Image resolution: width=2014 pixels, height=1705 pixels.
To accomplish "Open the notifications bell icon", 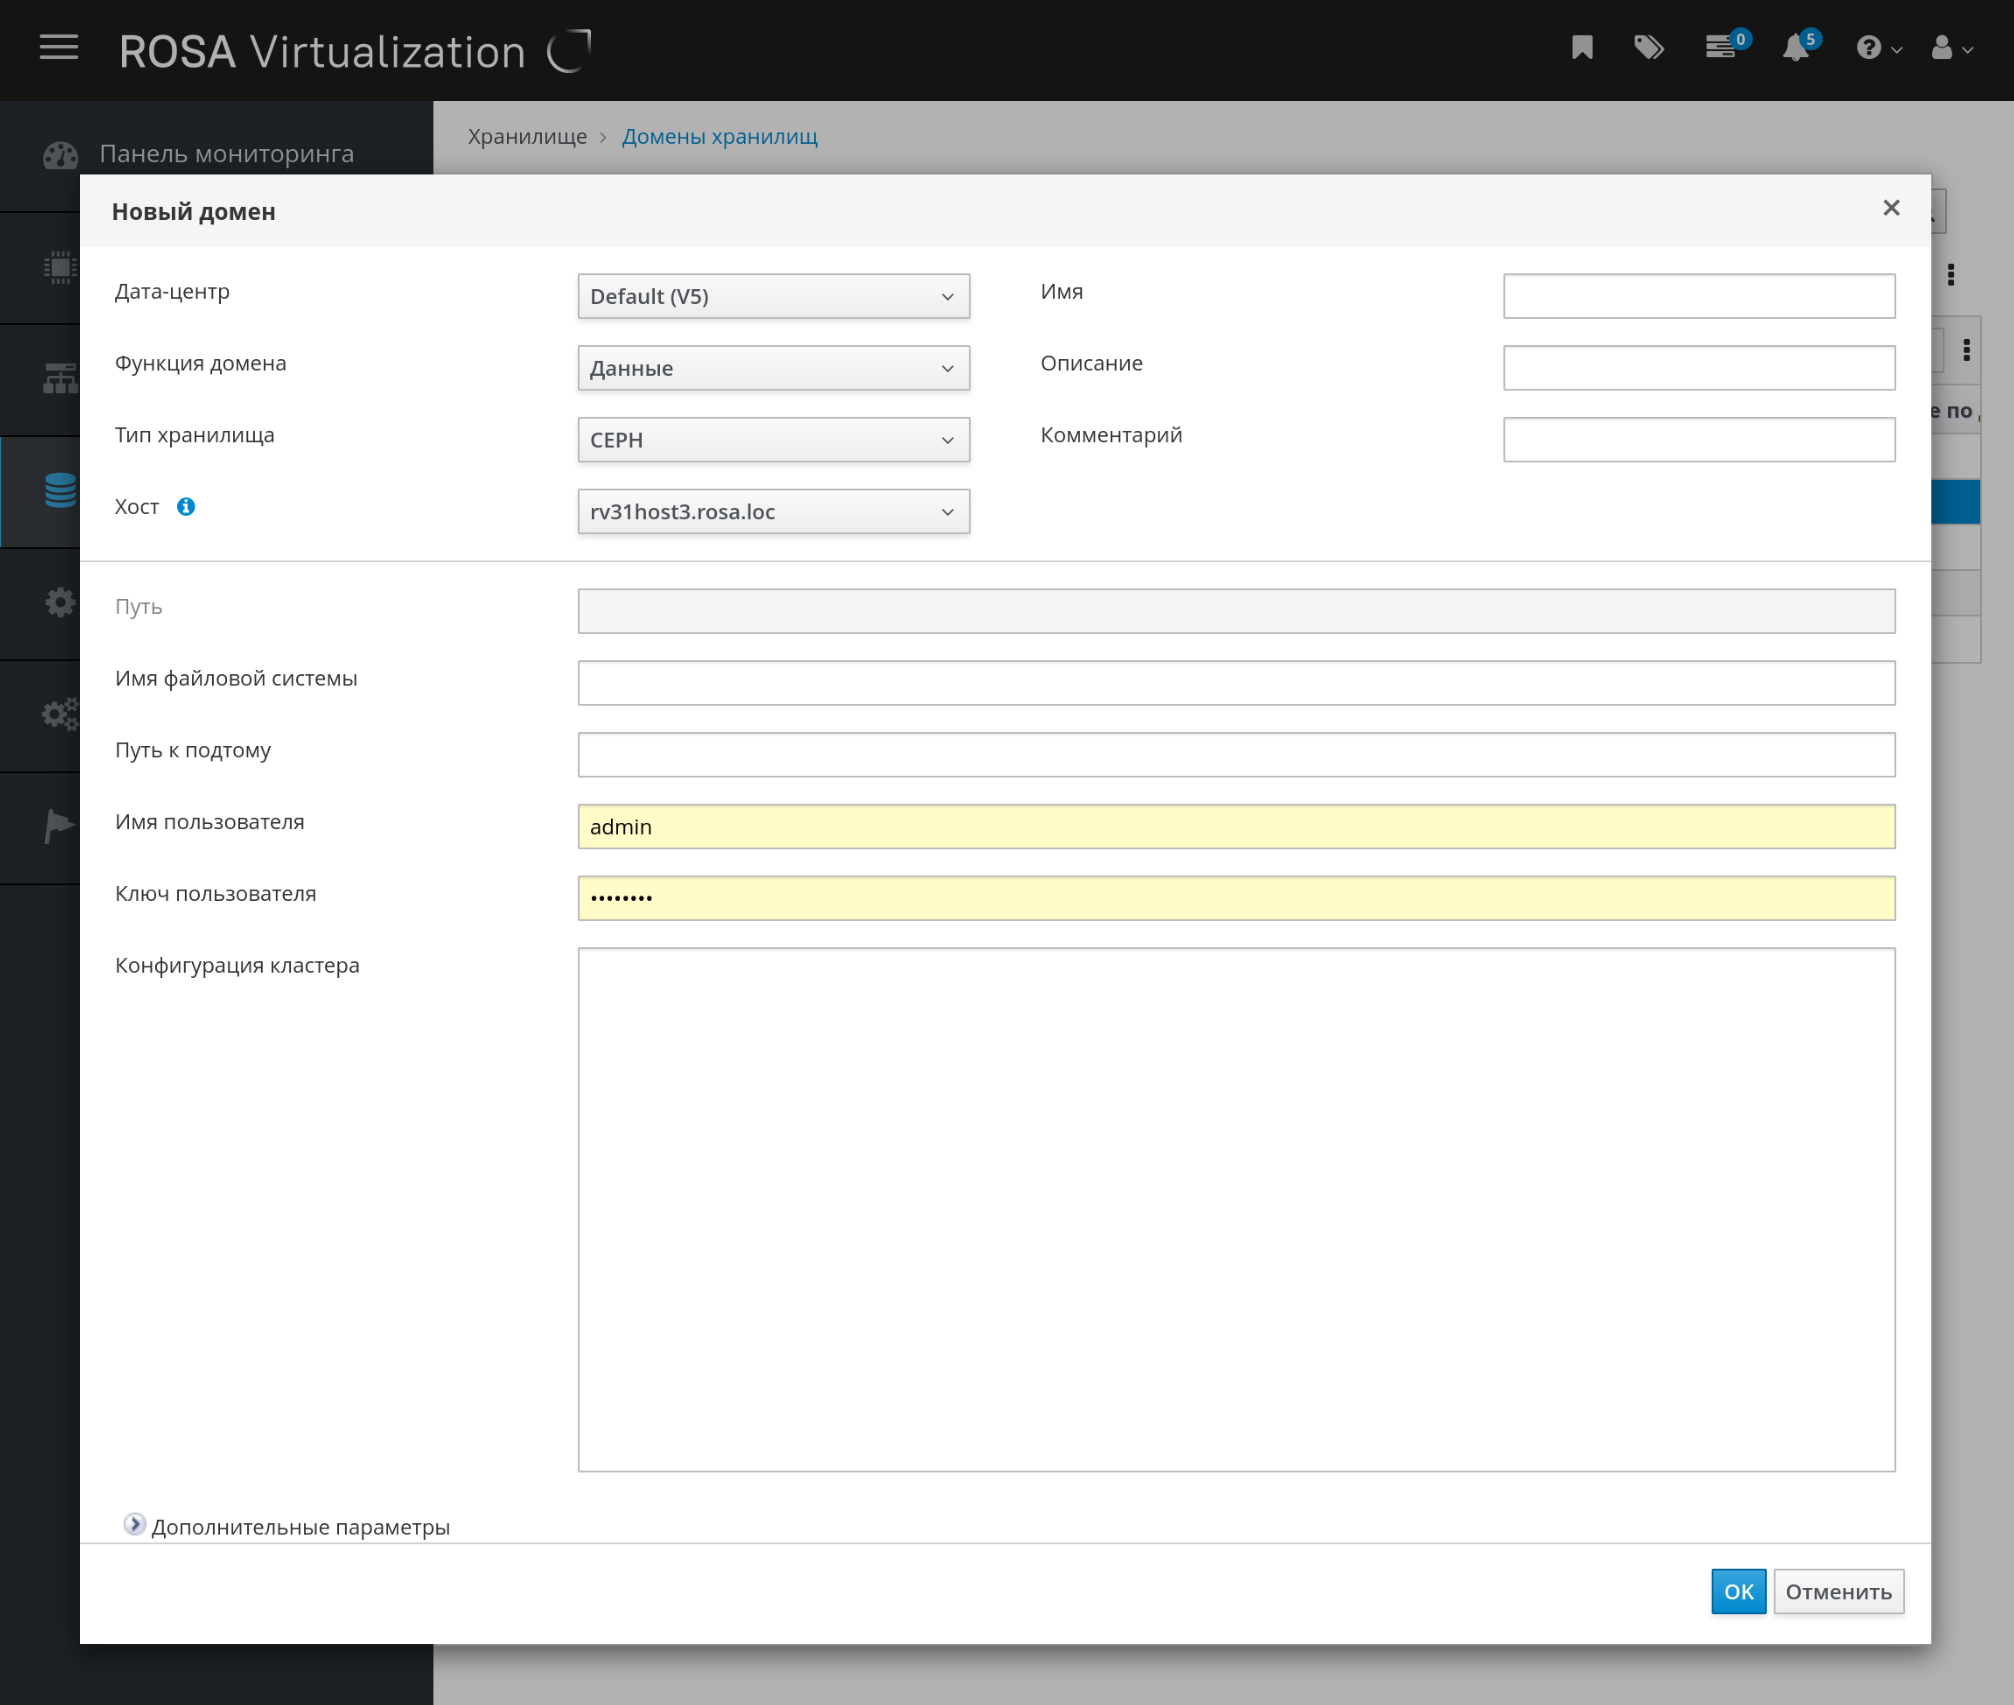I will [x=1796, y=47].
